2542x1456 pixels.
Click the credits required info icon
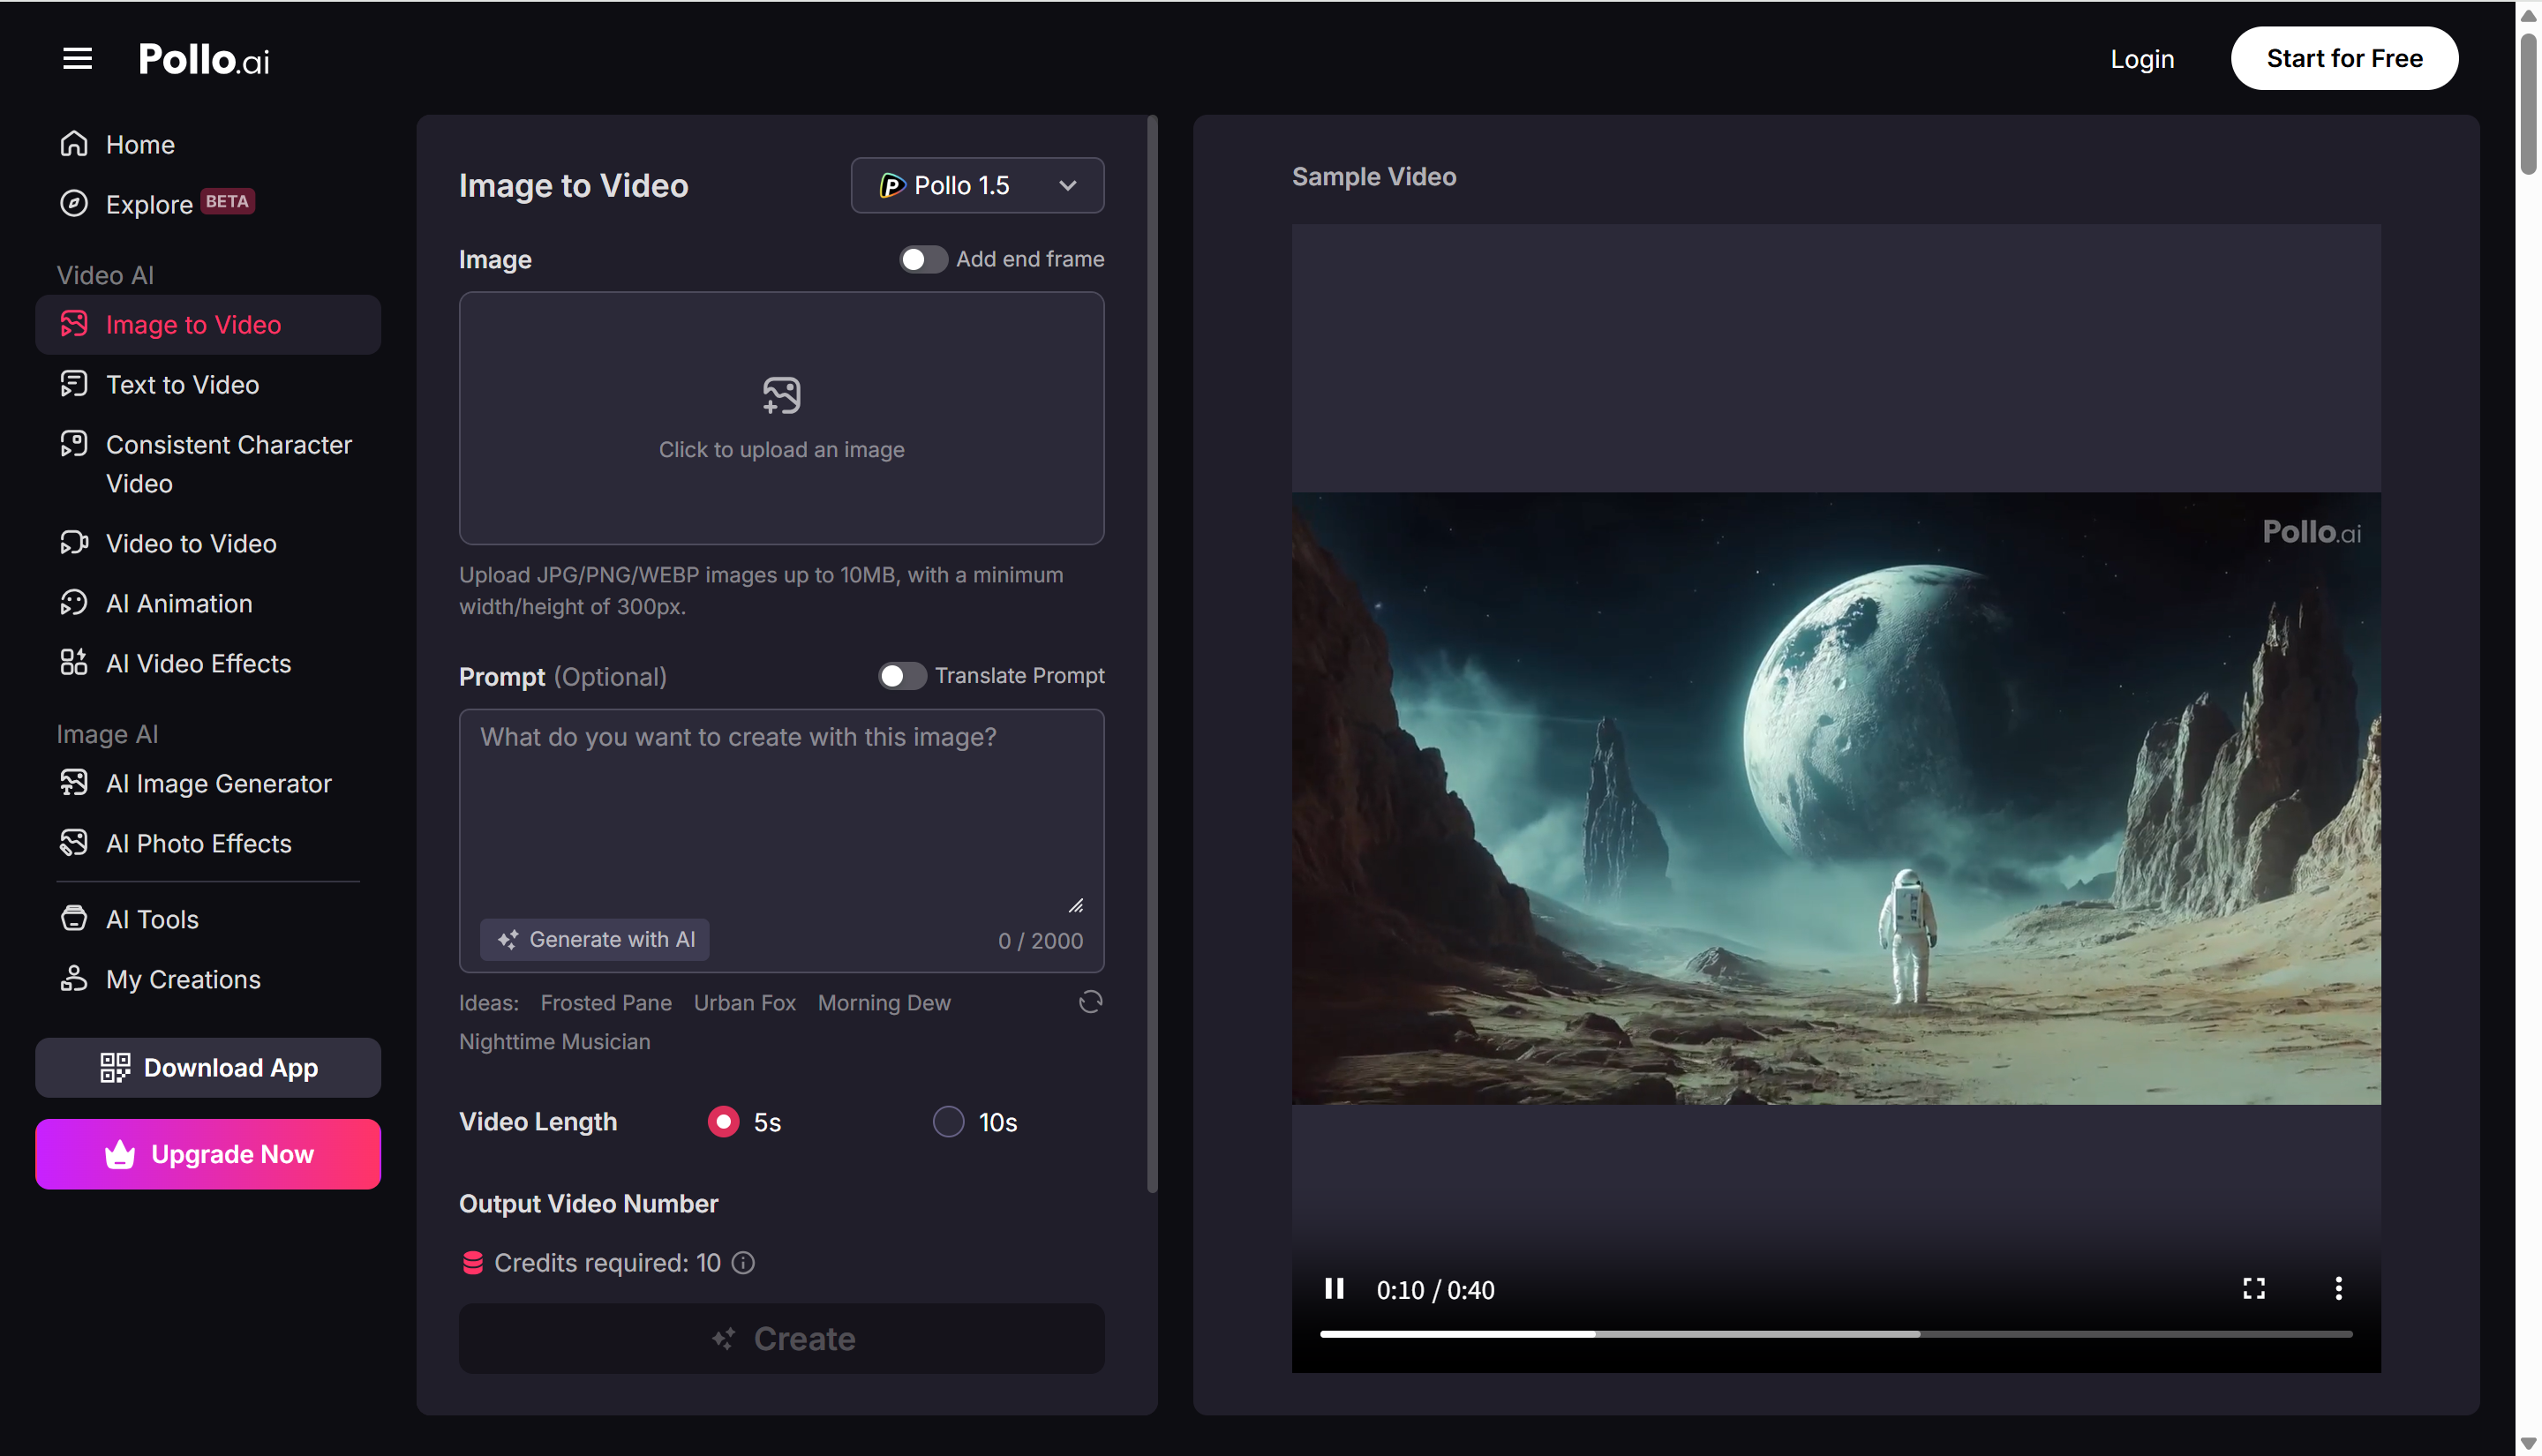[743, 1263]
